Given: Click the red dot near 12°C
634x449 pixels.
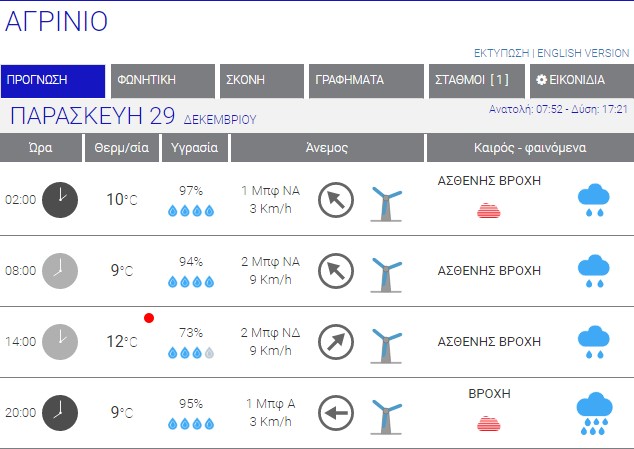Looking at the screenshot, I should [149, 318].
